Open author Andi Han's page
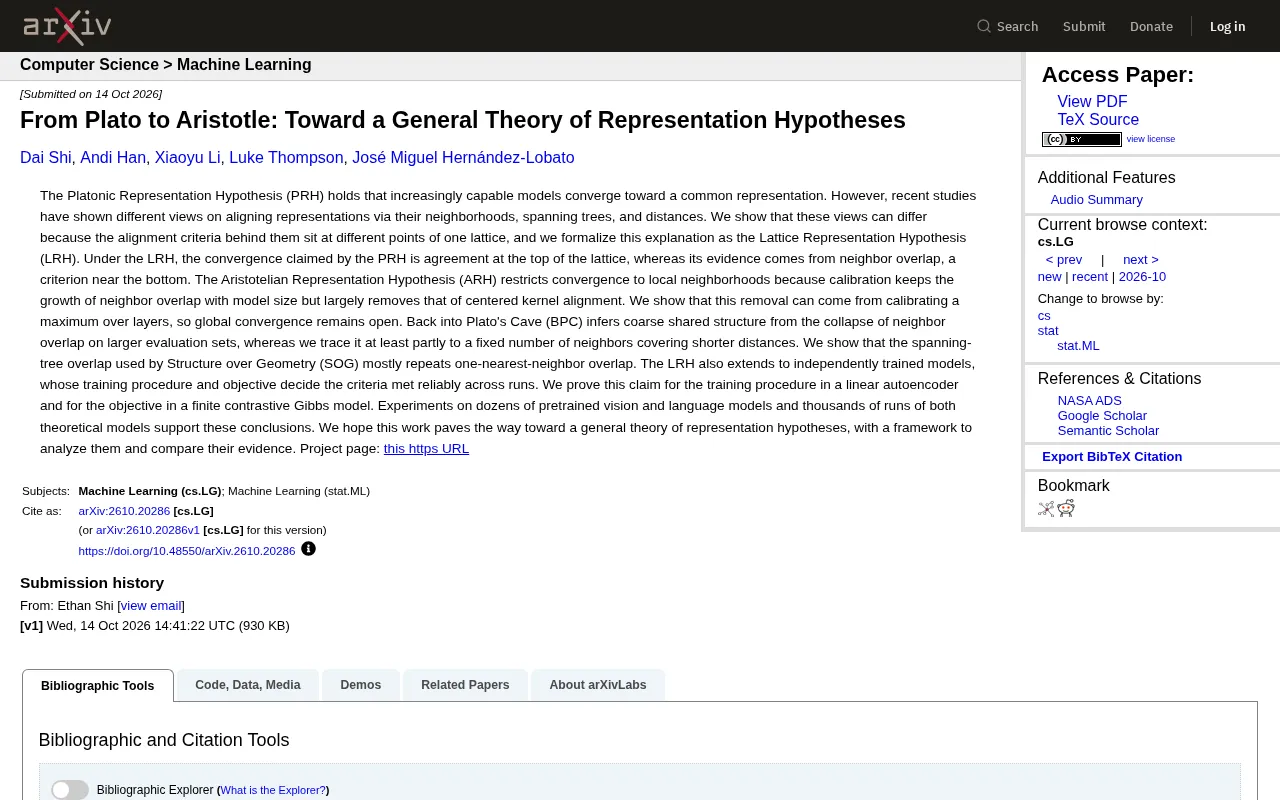This screenshot has width=1280, height=800. pos(113,158)
